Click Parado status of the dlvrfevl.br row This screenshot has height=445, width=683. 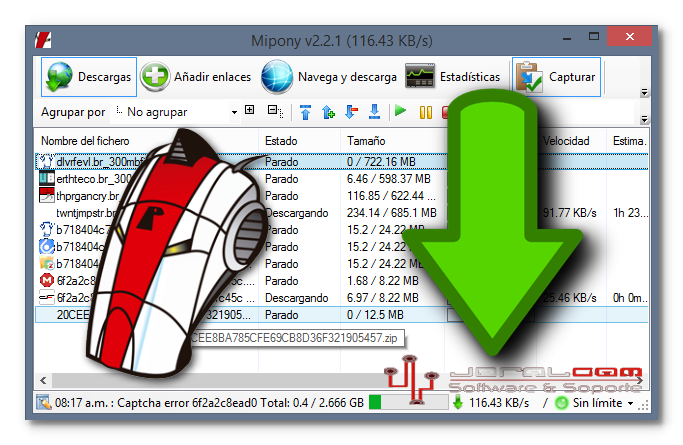click(x=281, y=162)
